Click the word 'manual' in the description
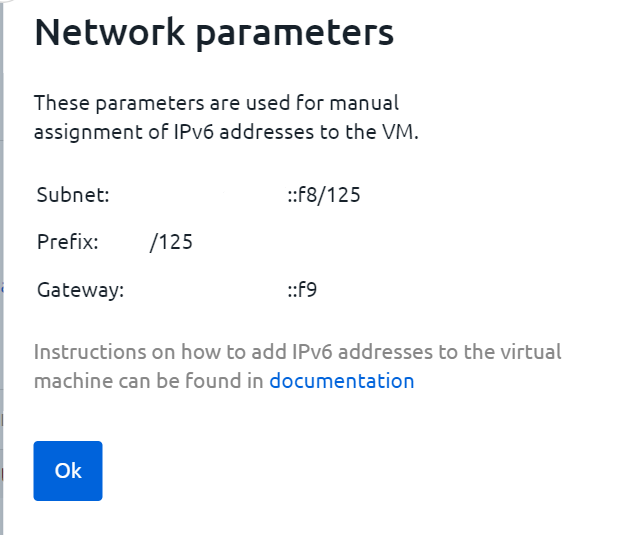625x535 pixels. (364, 103)
